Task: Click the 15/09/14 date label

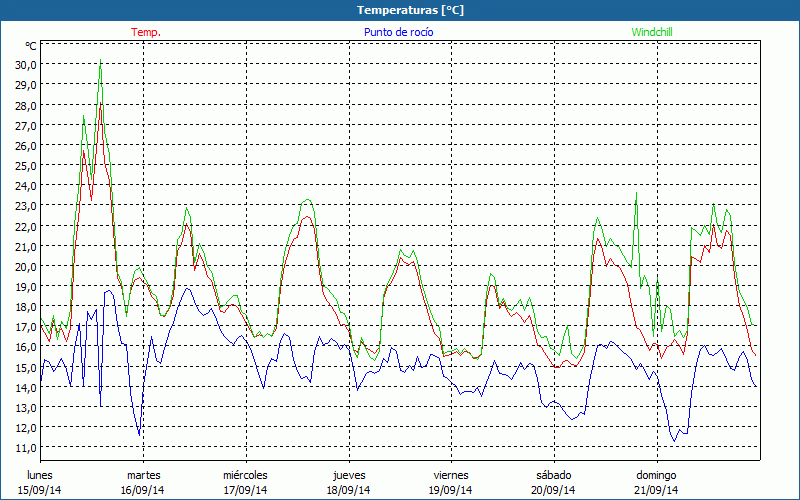Action: (40, 490)
